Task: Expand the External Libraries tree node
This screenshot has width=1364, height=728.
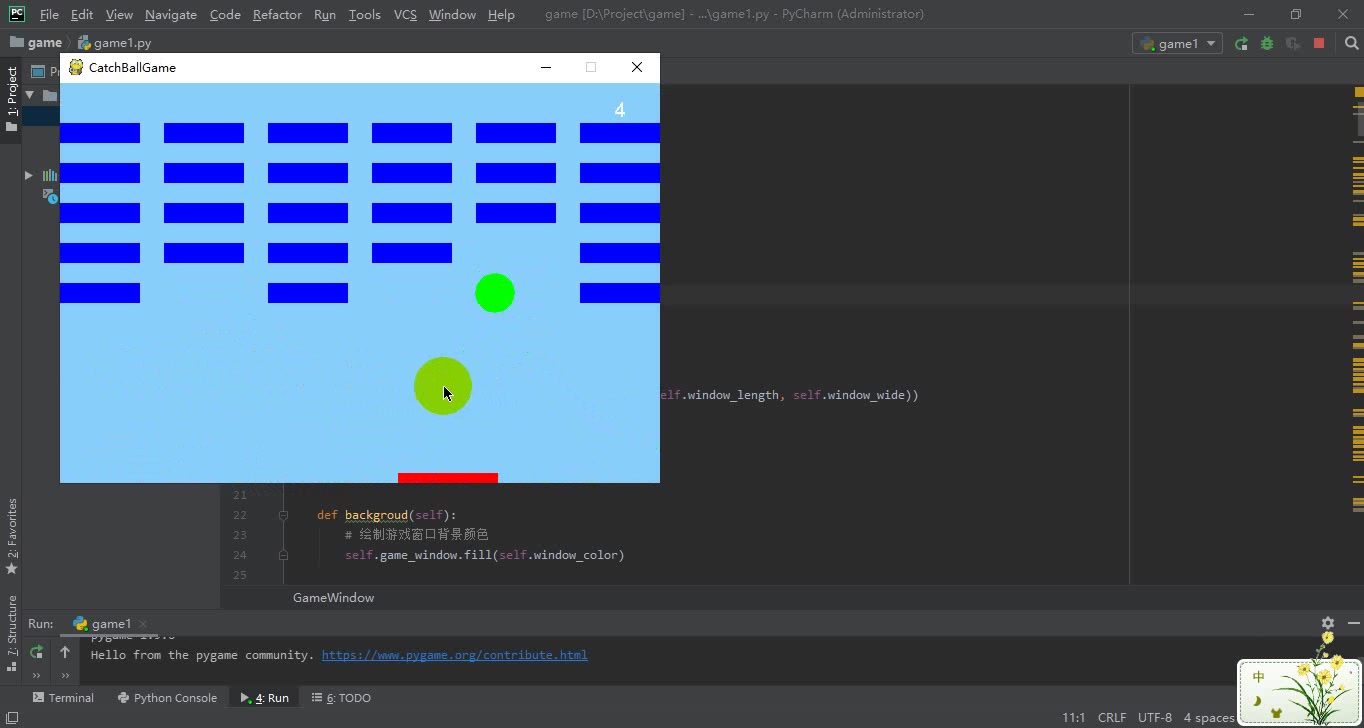Action: [x=29, y=175]
